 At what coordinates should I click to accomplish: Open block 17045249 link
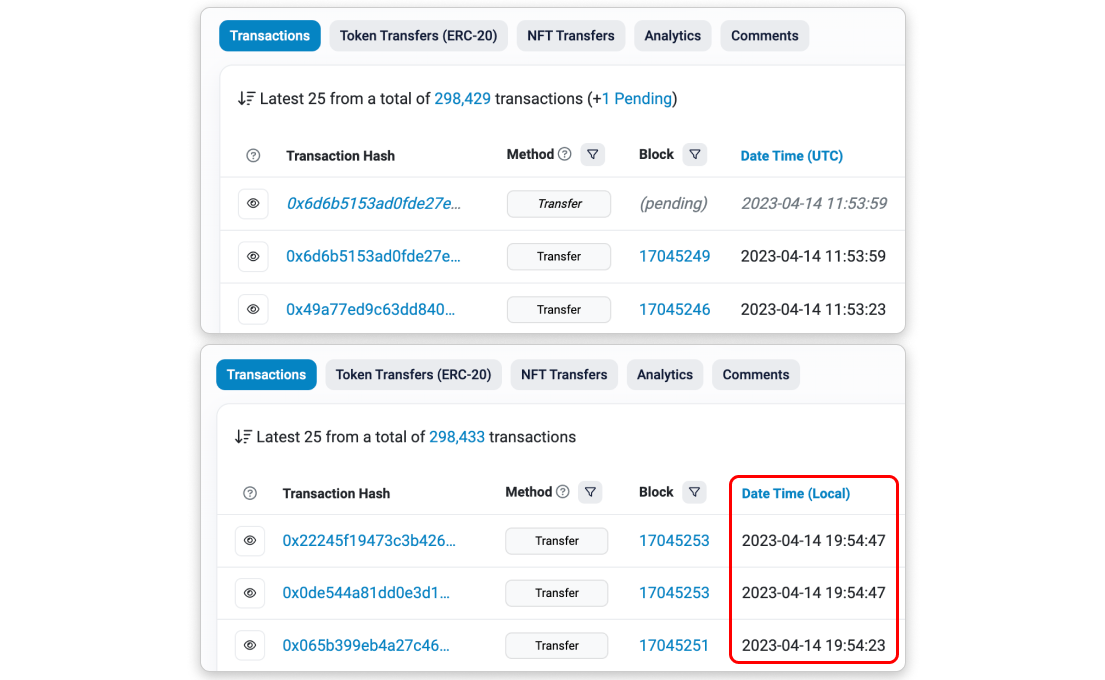tap(674, 256)
